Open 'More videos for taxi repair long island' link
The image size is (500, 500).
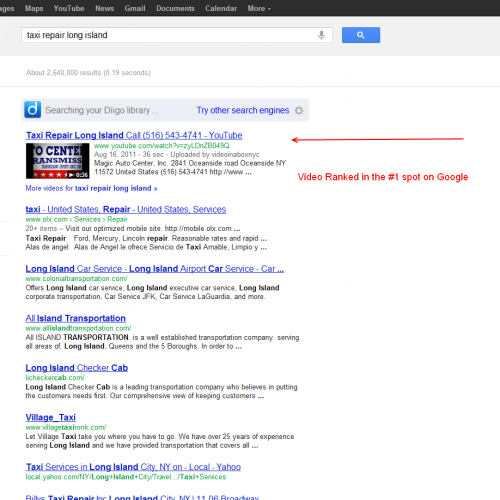[x=91, y=188]
